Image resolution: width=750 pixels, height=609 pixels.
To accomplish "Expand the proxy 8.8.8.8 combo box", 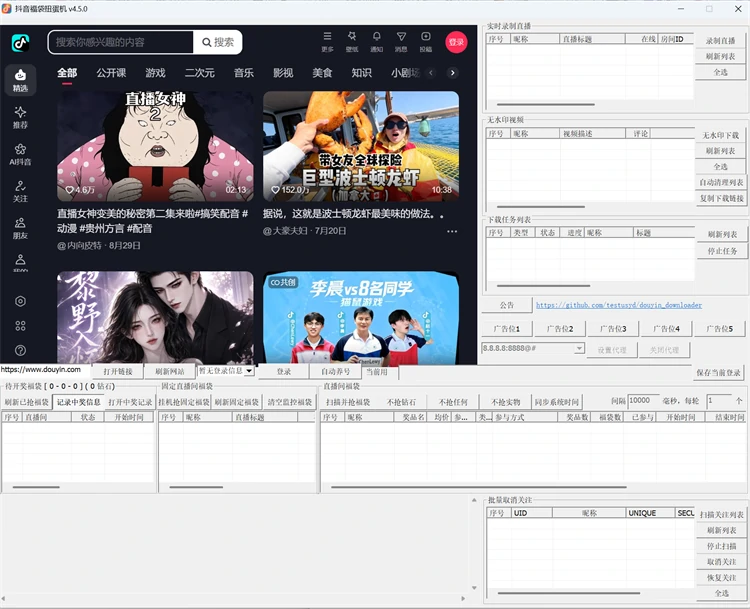I will coord(579,348).
